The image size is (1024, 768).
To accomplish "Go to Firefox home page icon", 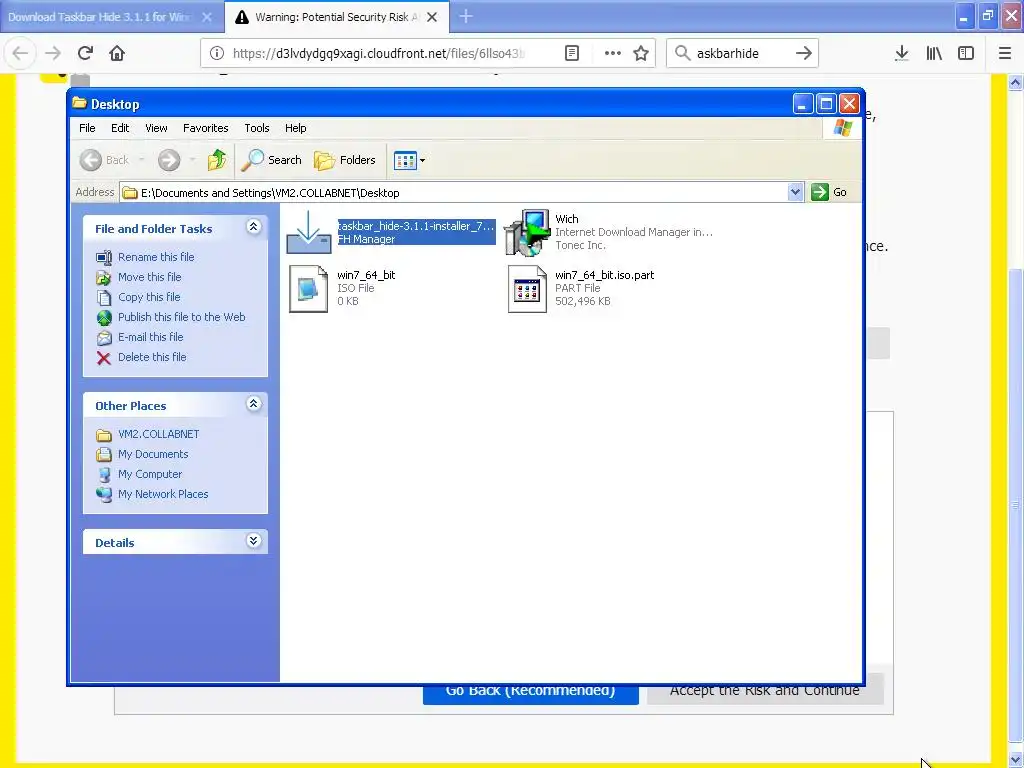I will (117, 53).
